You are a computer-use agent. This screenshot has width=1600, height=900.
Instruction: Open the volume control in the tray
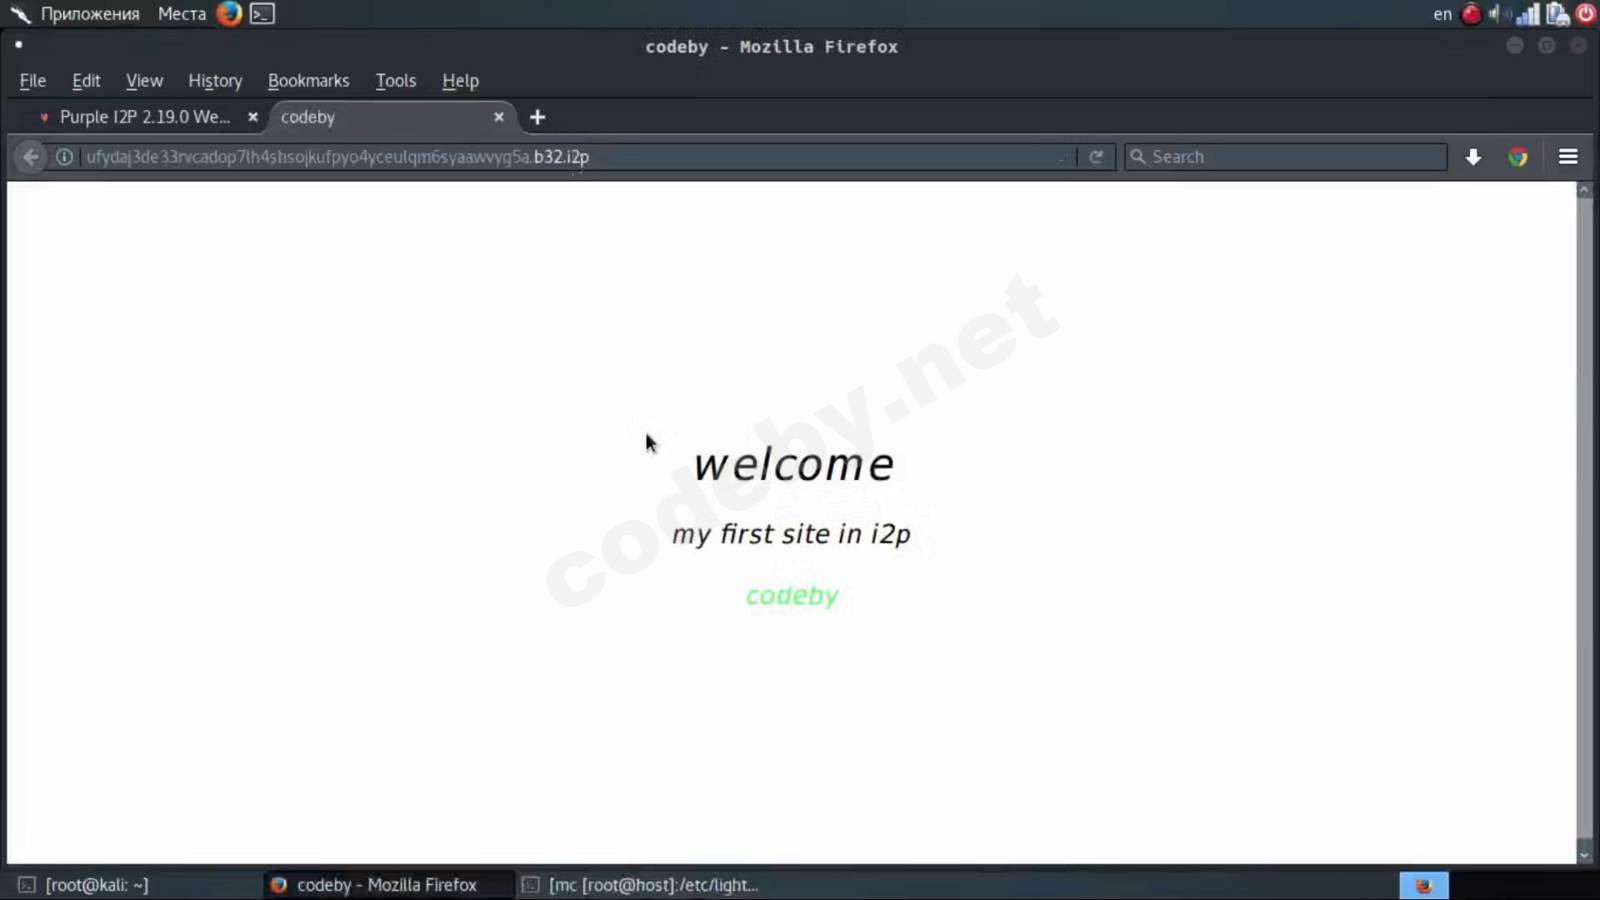[1498, 14]
